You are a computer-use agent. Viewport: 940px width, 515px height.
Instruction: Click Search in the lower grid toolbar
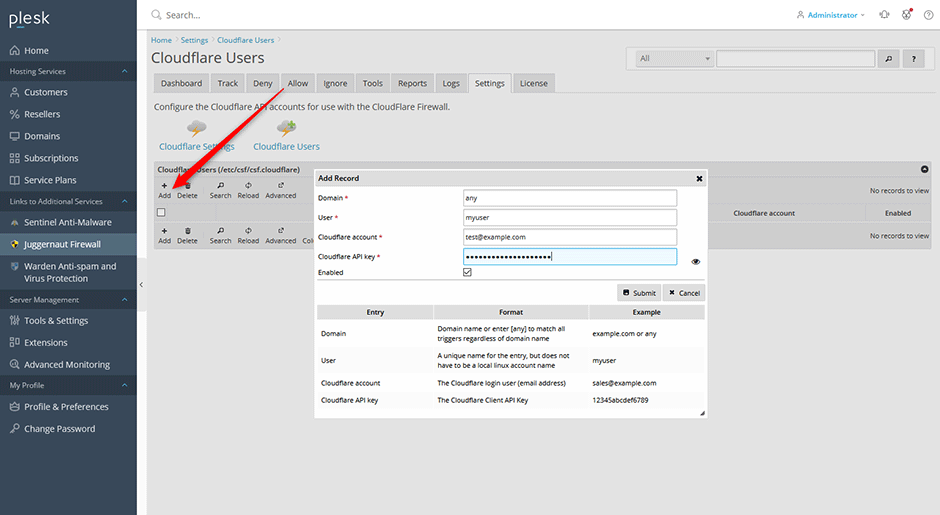(x=221, y=236)
